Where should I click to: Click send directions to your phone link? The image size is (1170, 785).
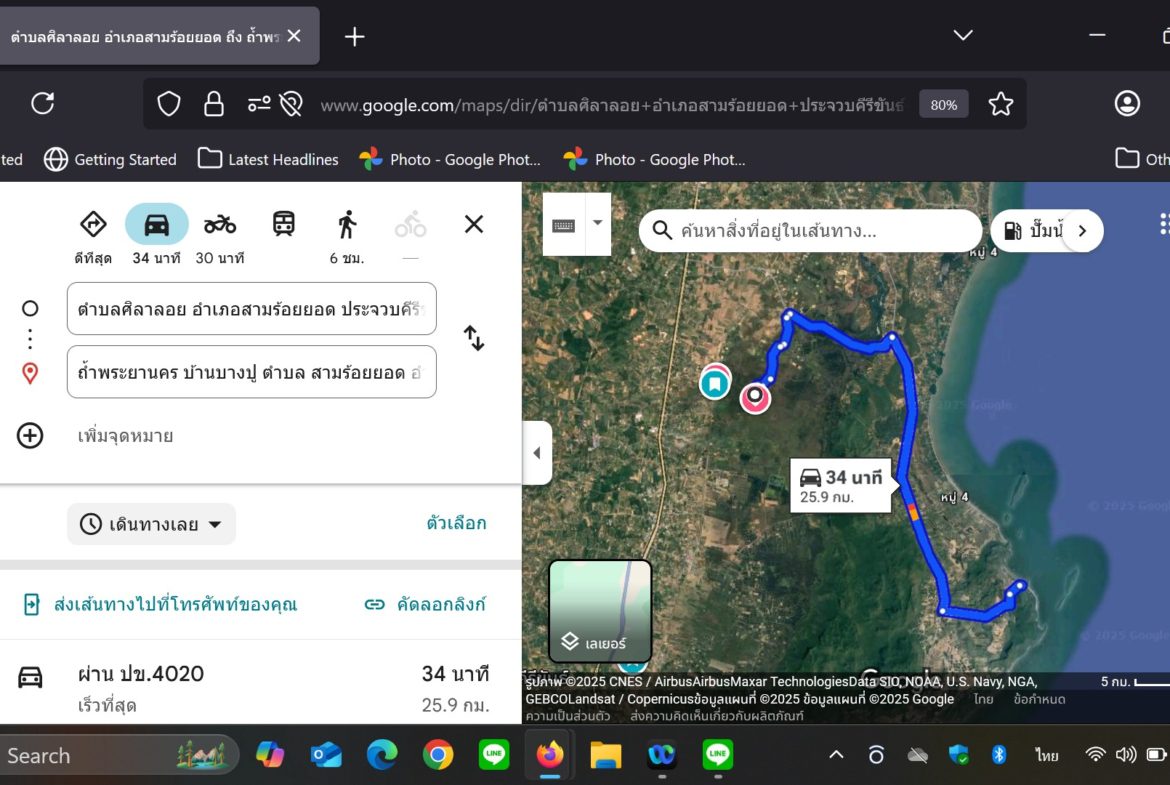[x=161, y=604]
